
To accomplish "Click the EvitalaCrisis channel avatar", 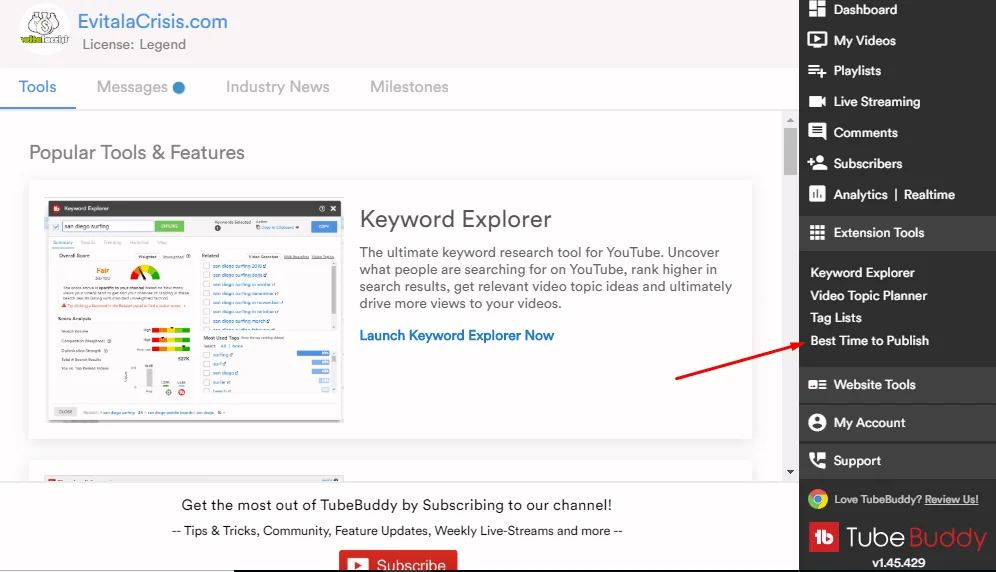I will coord(44,29).
